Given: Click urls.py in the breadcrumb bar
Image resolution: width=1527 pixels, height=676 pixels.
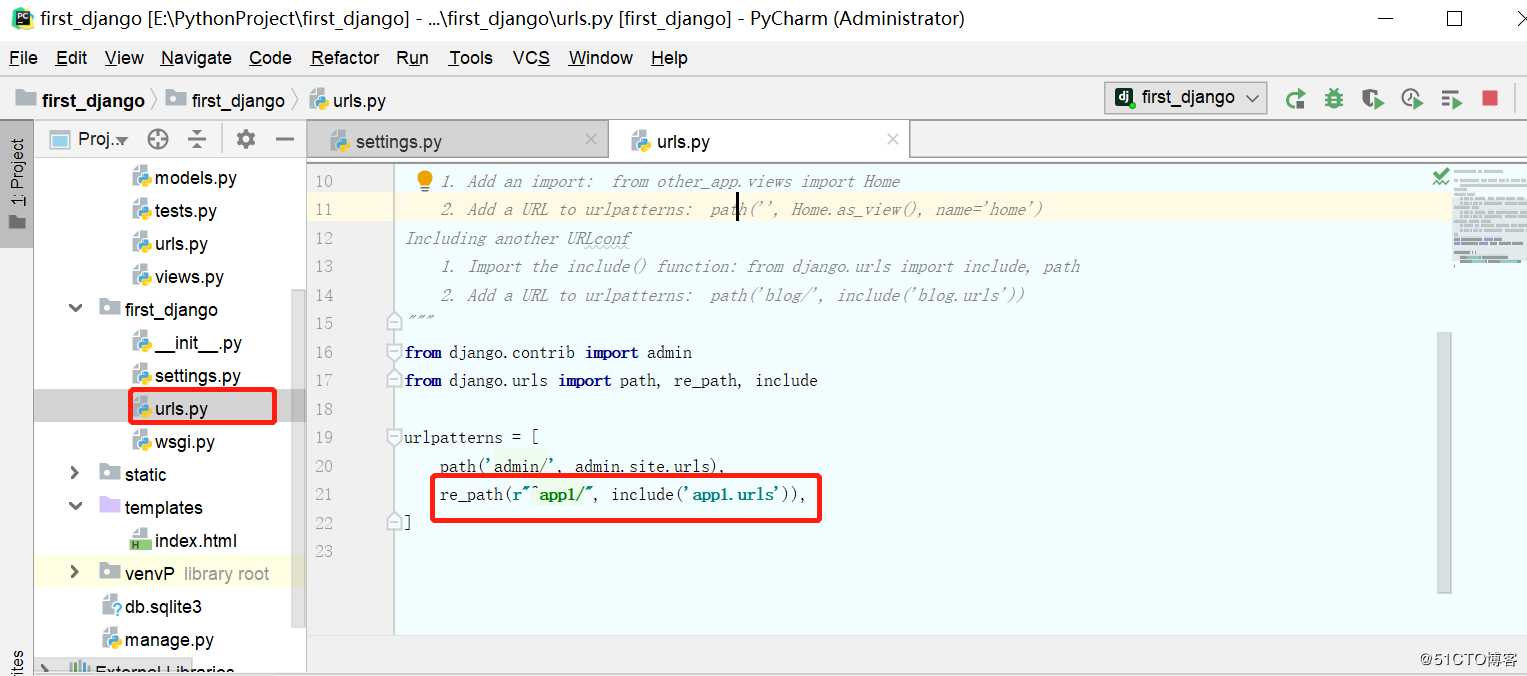Looking at the screenshot, I should pyautogui.click(x=347, y=100).
